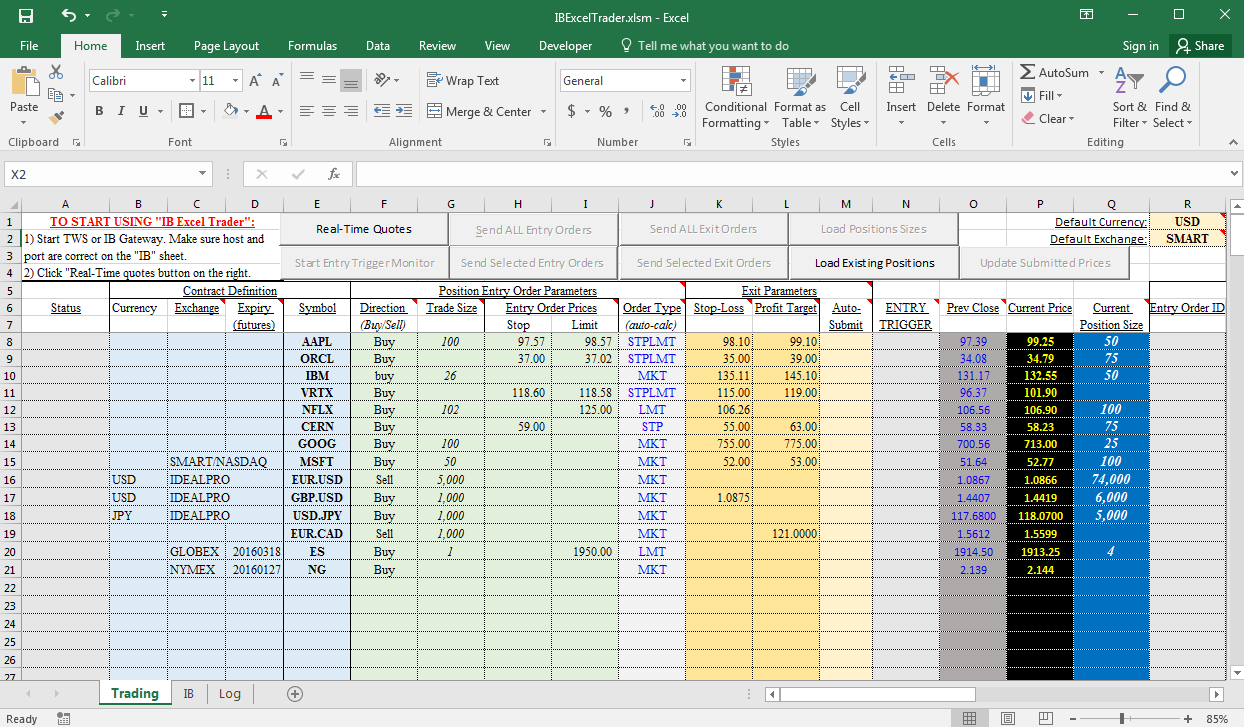Toggle bold formatting
The height and width of the screenshot is (727, 1244).
coord(98,111)
